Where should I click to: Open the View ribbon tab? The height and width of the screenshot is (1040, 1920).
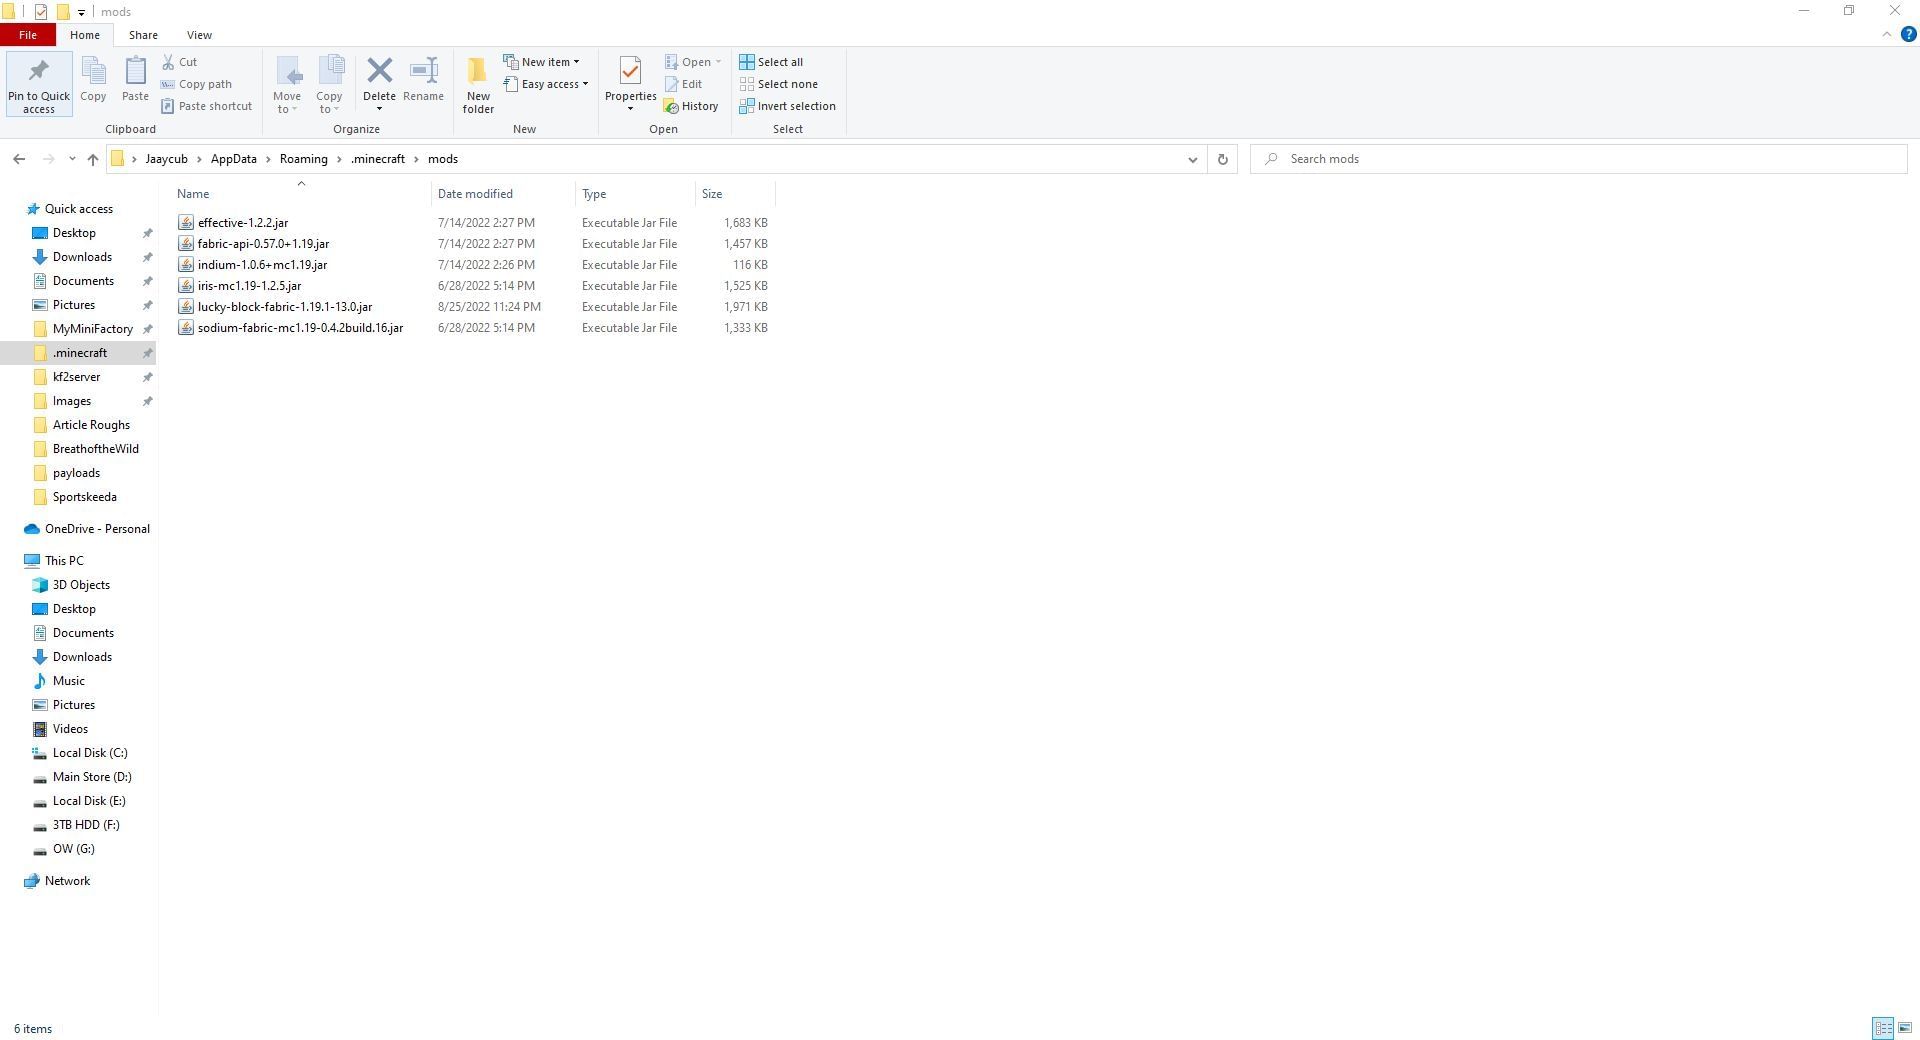coord(199,35)
